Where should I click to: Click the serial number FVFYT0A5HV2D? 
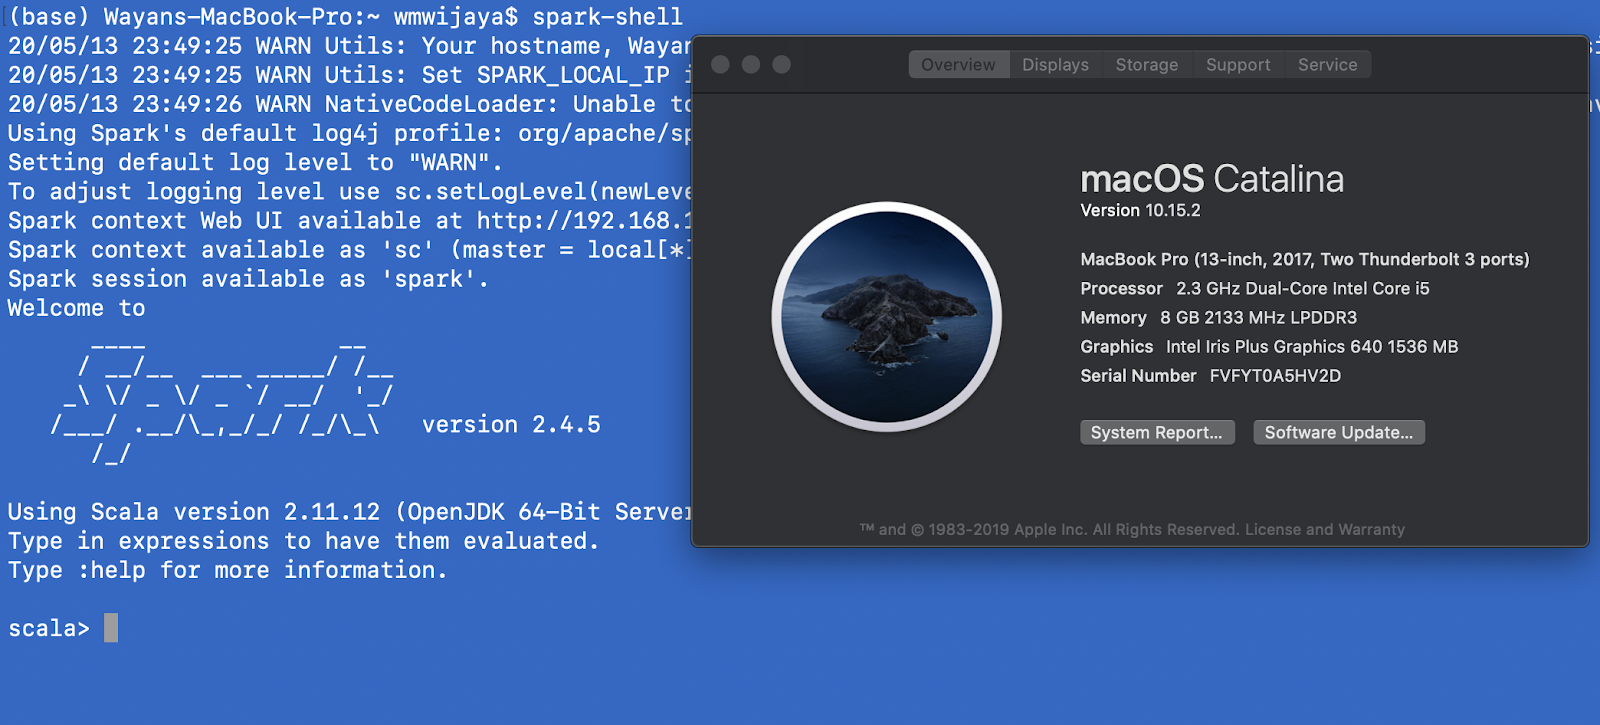(x=1275, y=376)
